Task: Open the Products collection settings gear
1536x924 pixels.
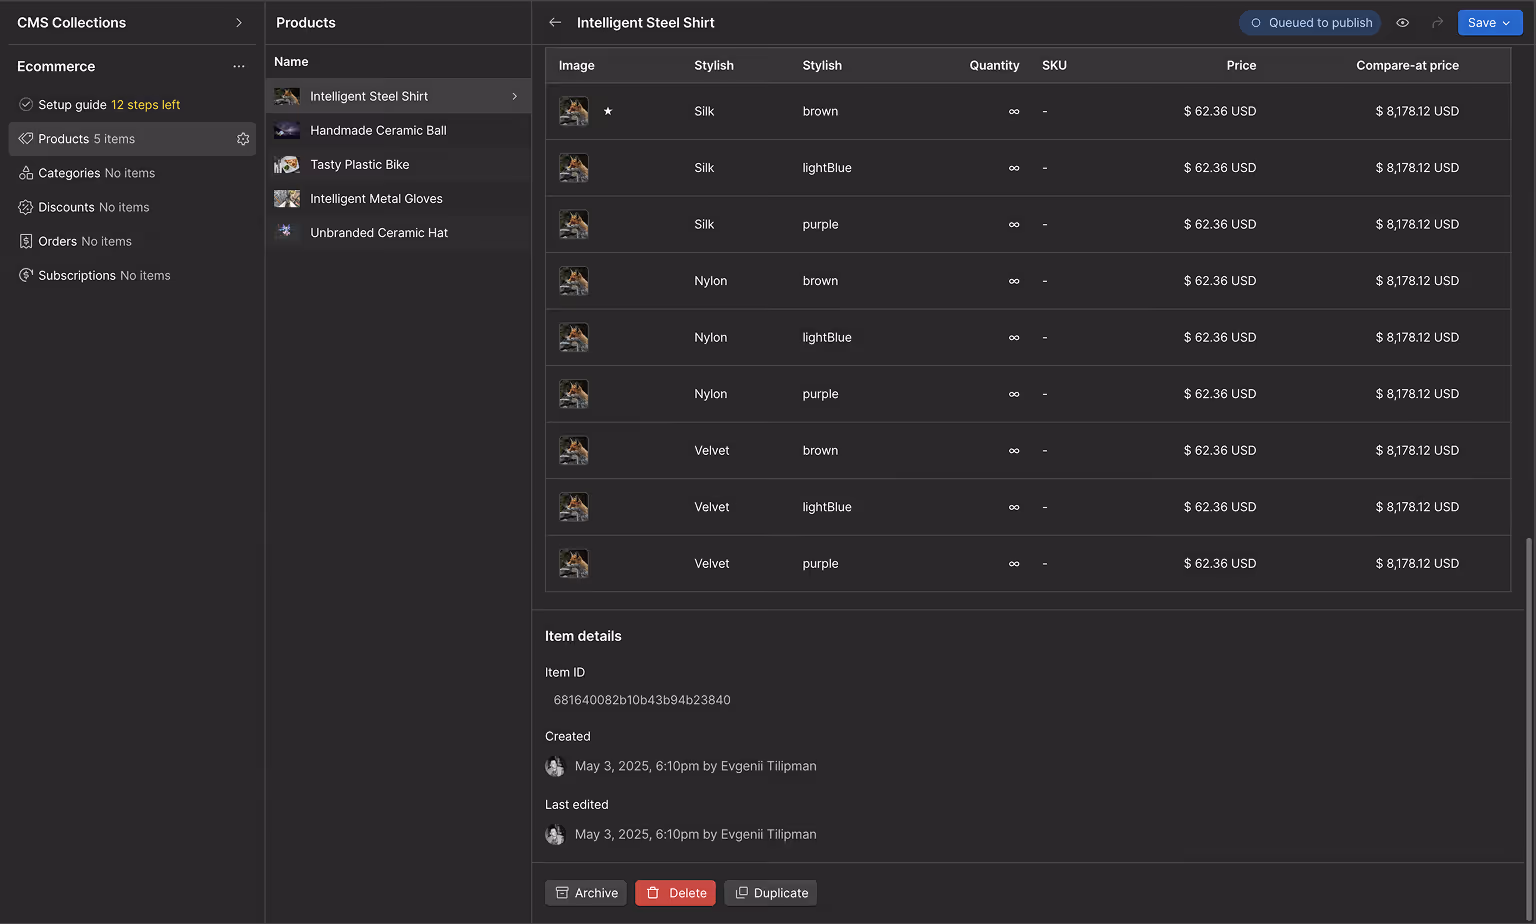Action: (x=243, y=138)
